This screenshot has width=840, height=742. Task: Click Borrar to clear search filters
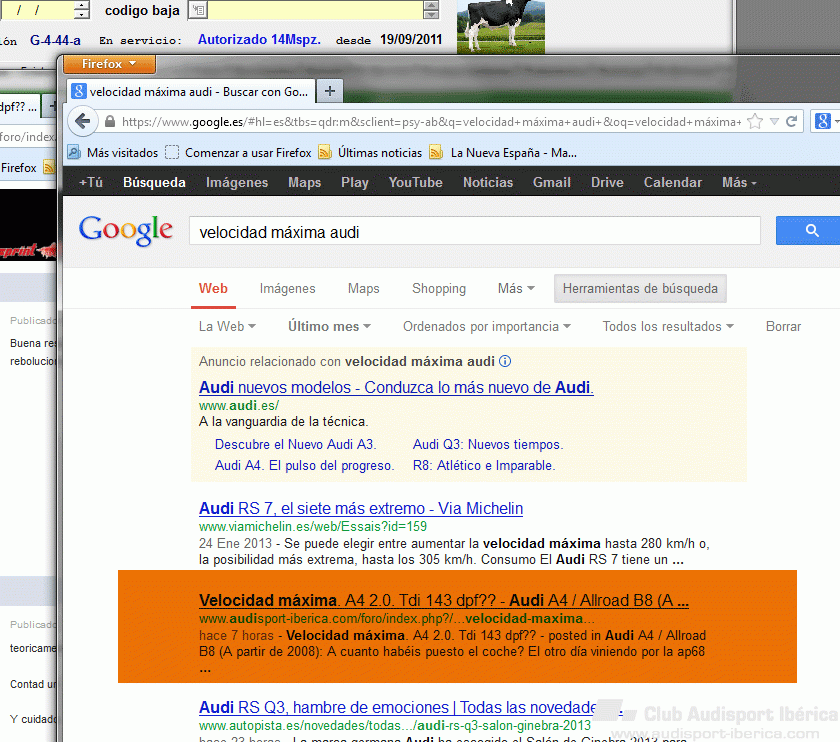point(783,326)
